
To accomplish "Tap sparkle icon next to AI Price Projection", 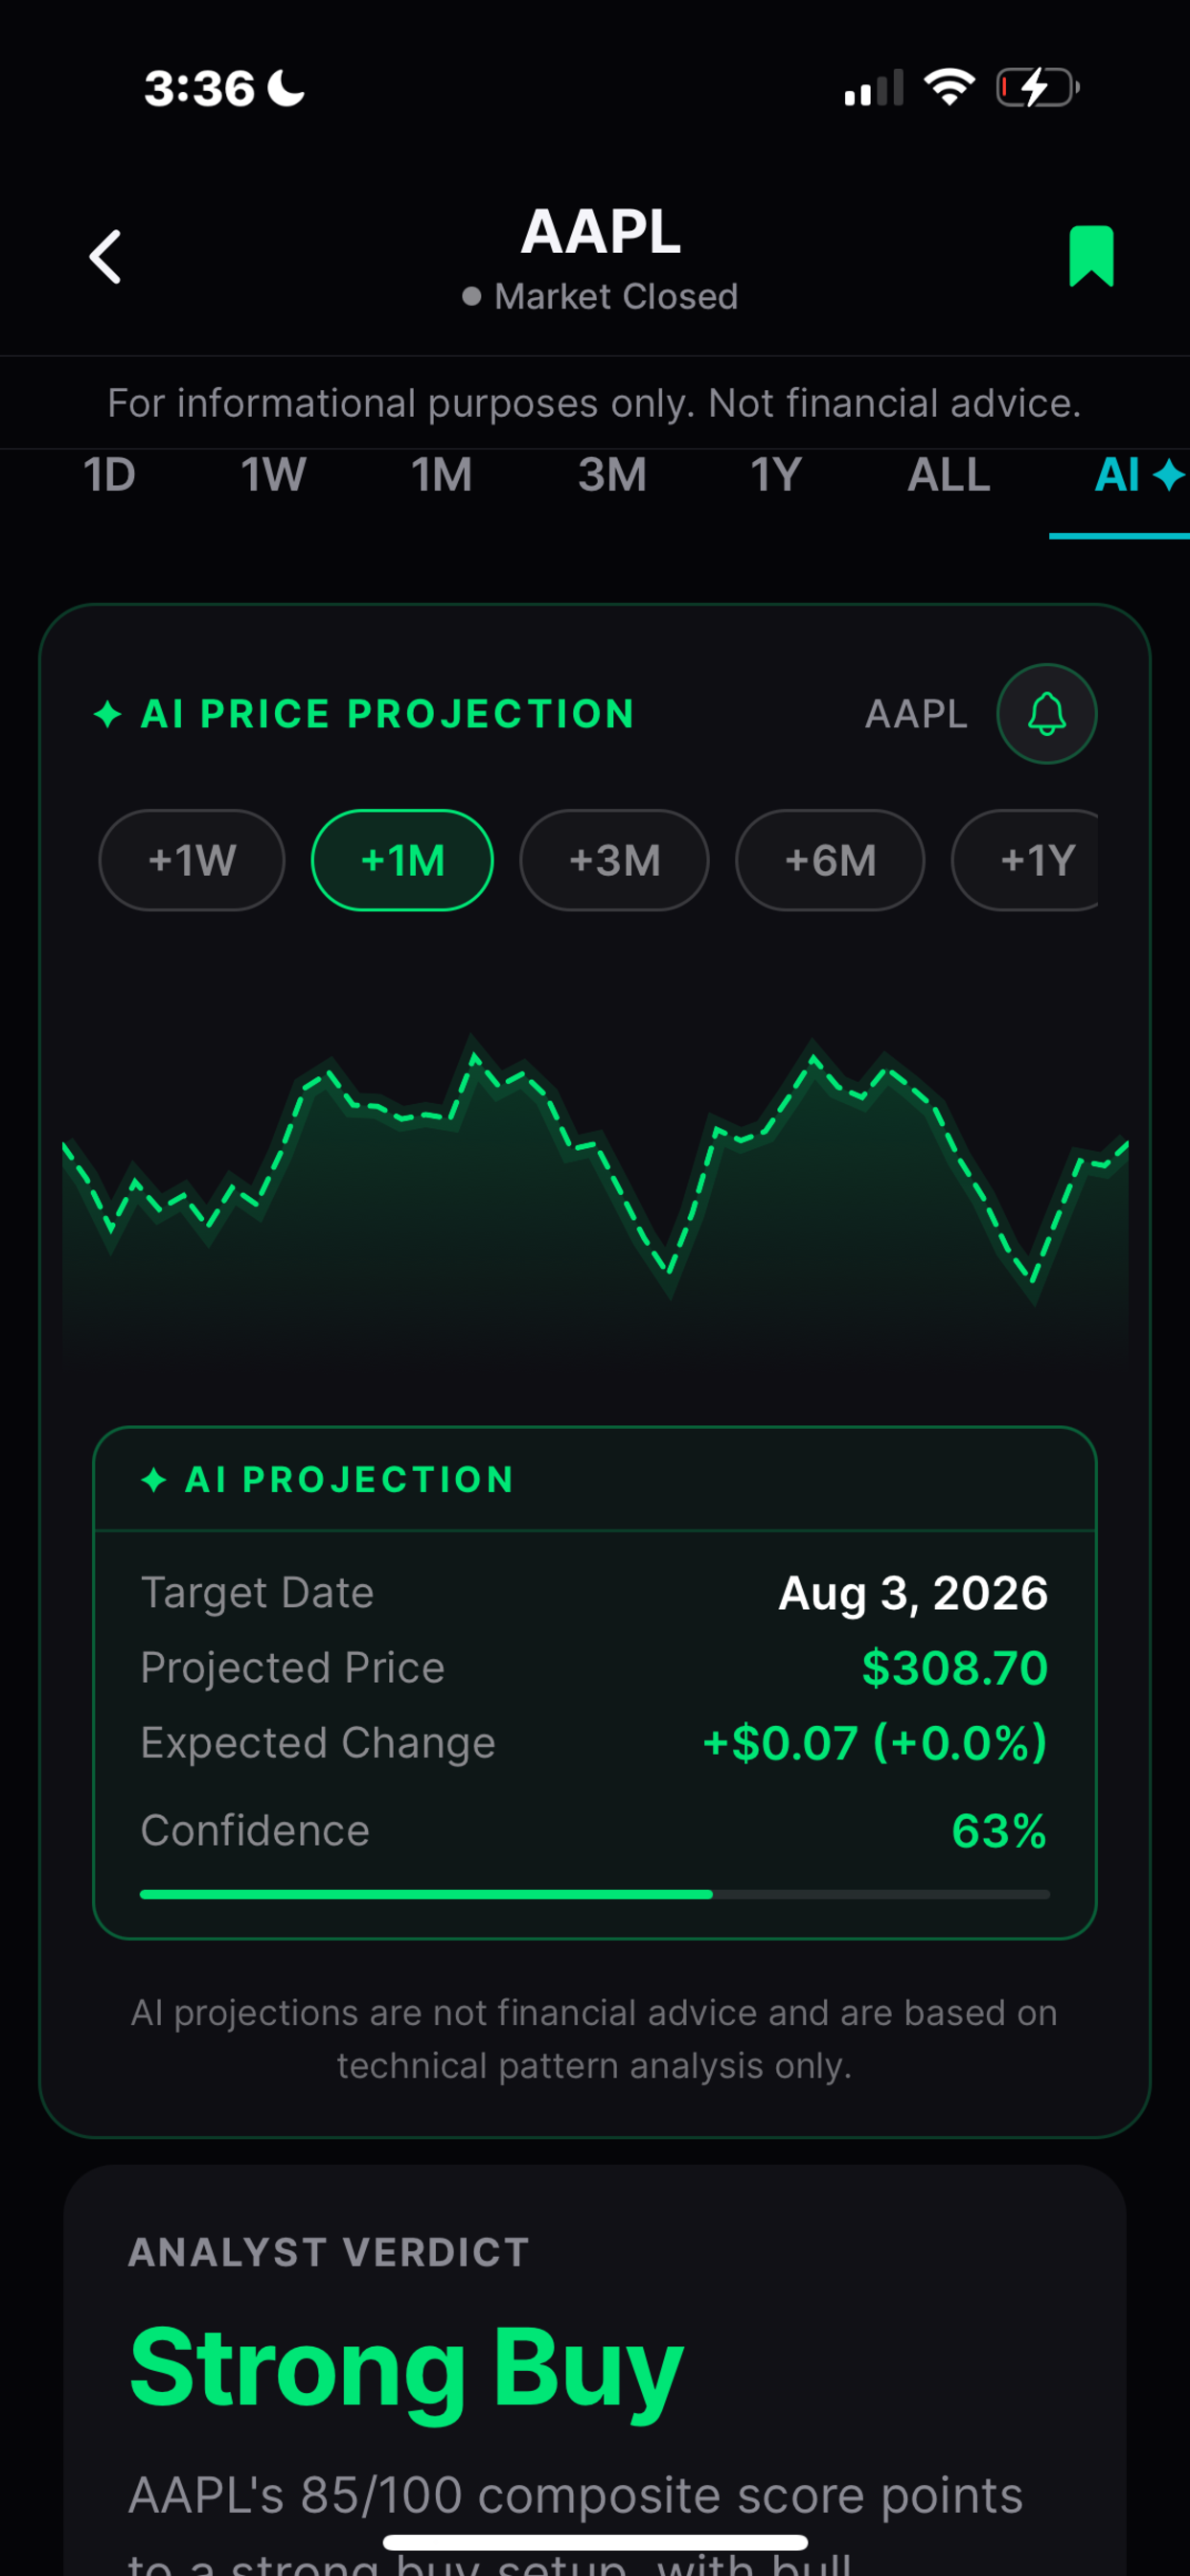I will (108, 714).
